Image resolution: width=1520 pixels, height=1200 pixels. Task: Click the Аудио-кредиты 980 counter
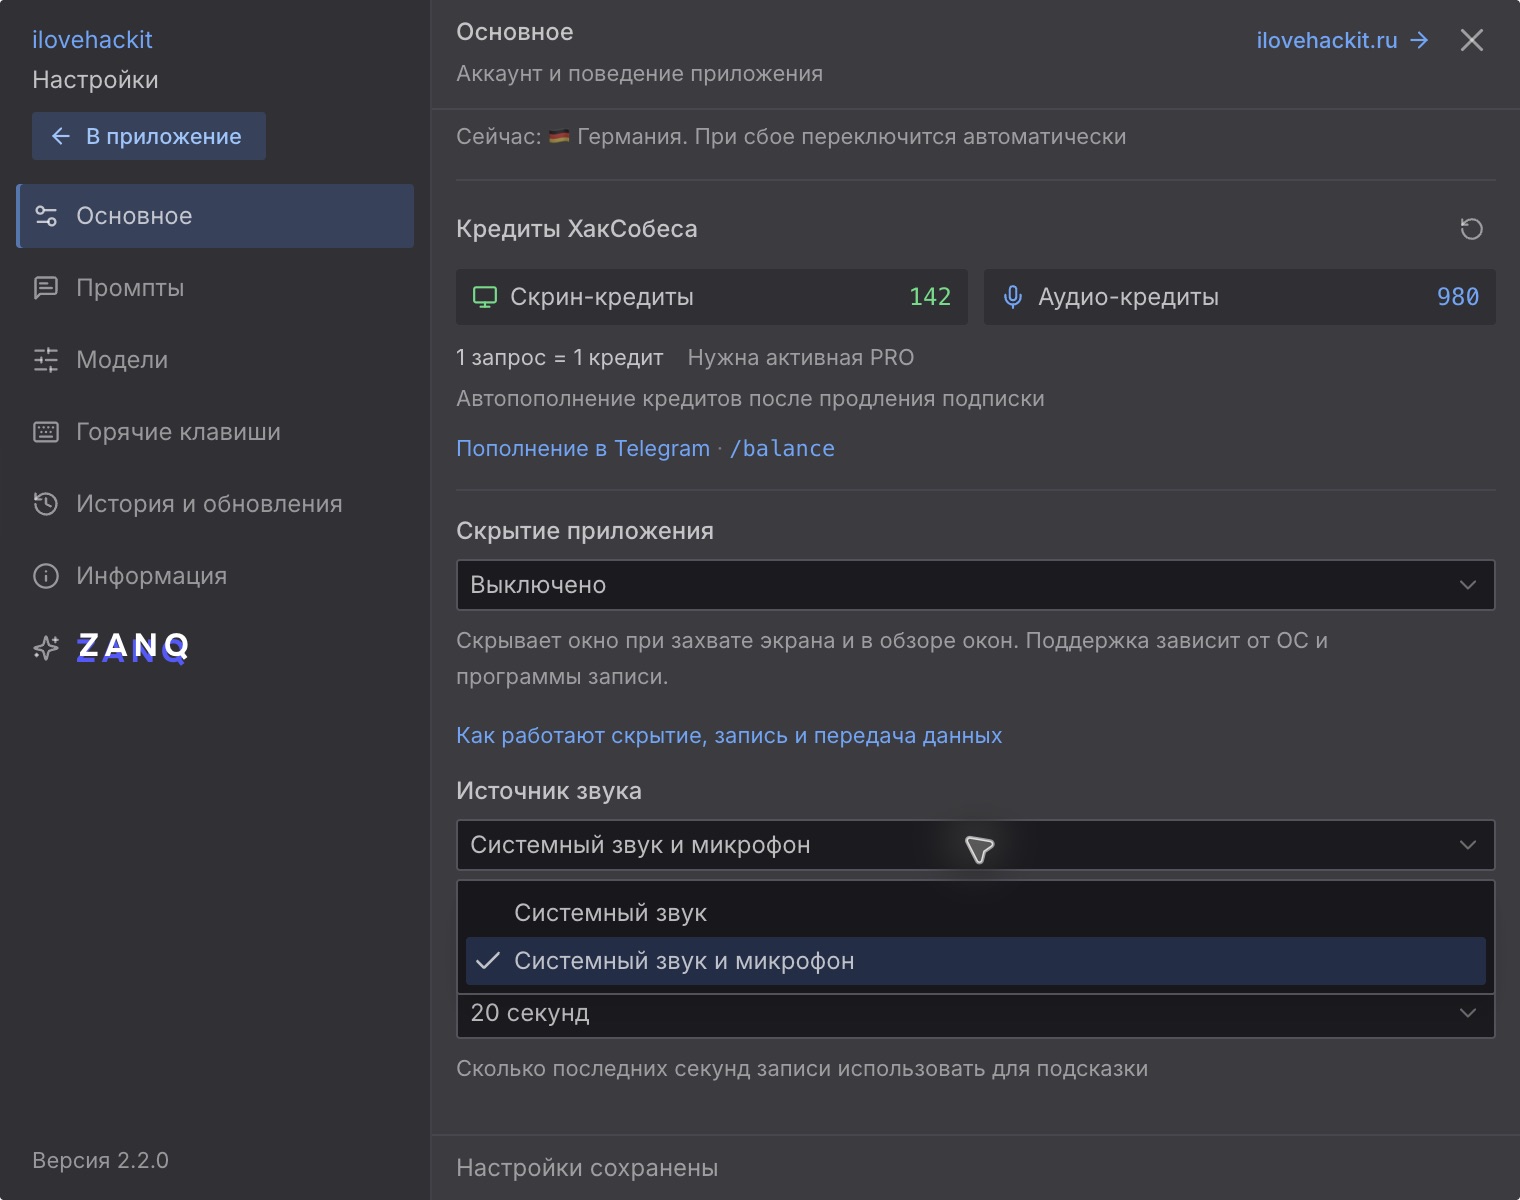point(1240,297)
